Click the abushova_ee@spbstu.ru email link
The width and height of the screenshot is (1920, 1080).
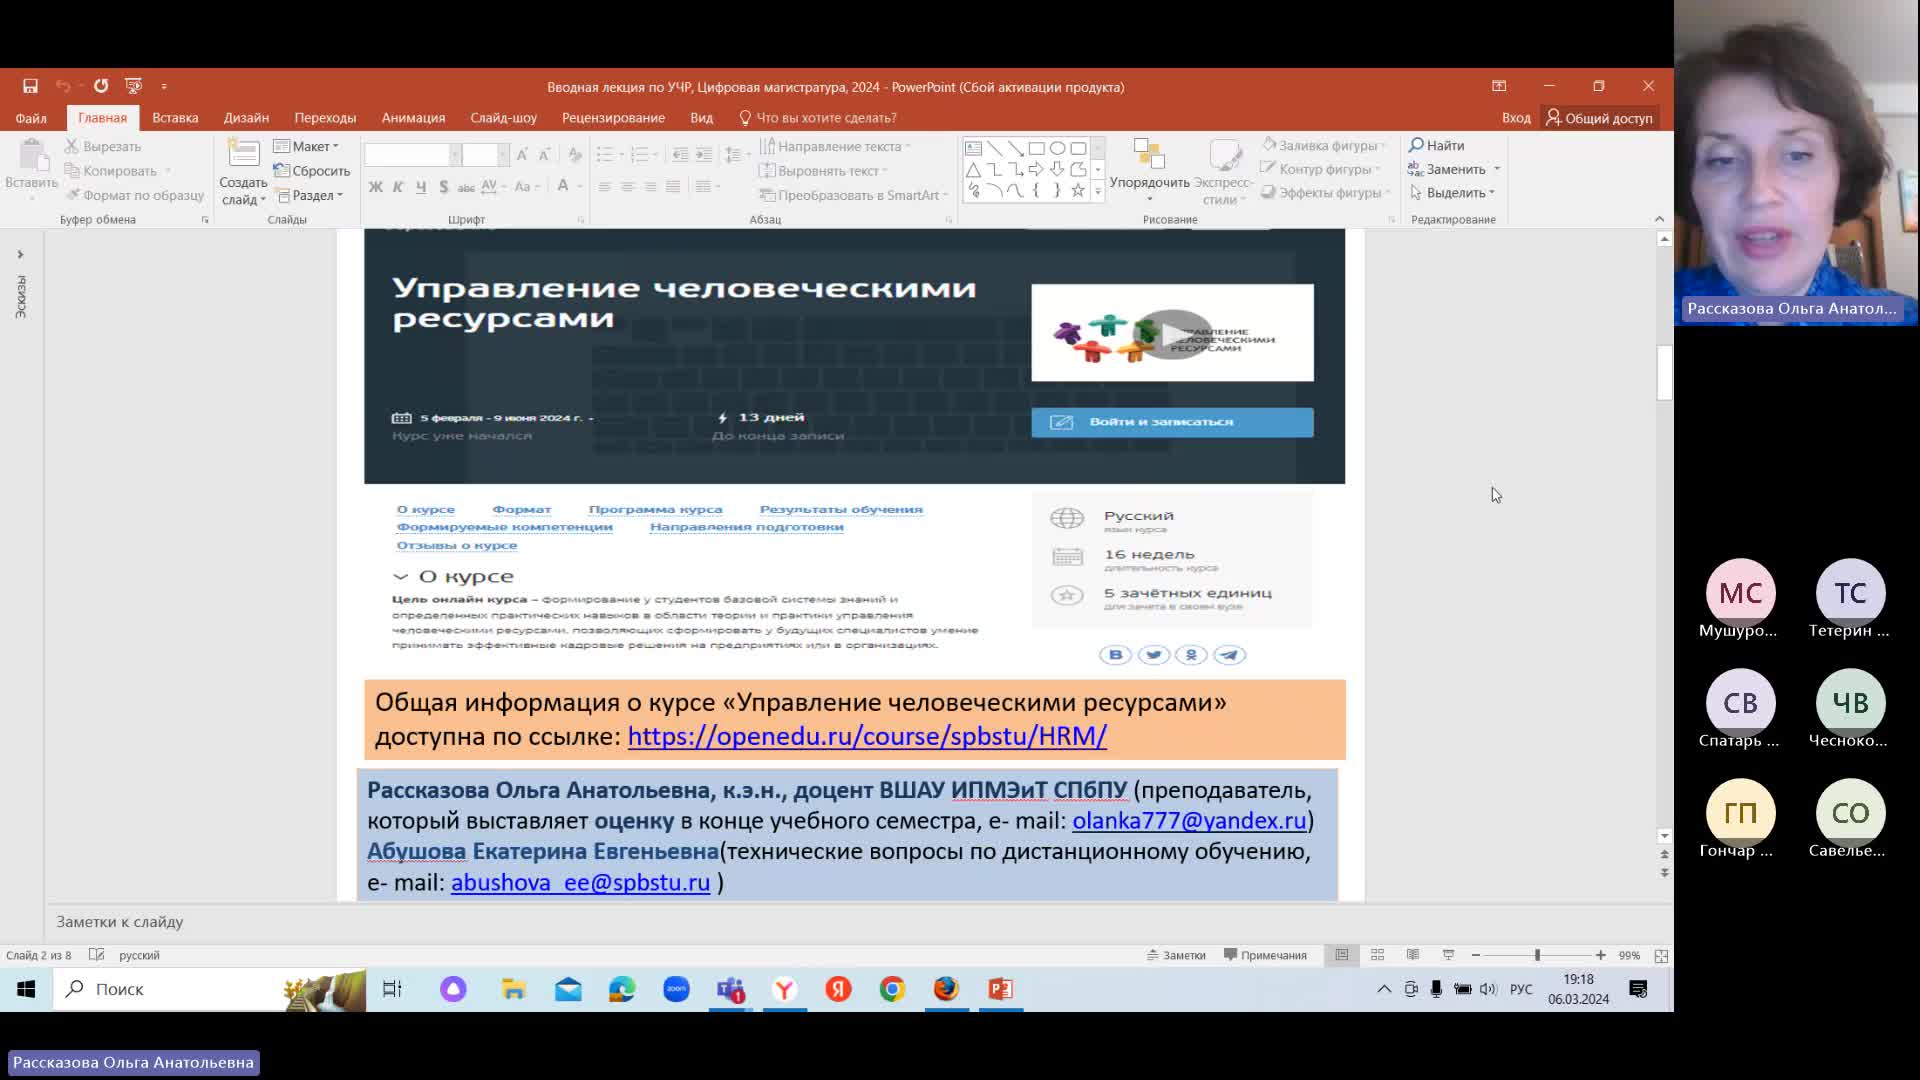pos(580,882)
